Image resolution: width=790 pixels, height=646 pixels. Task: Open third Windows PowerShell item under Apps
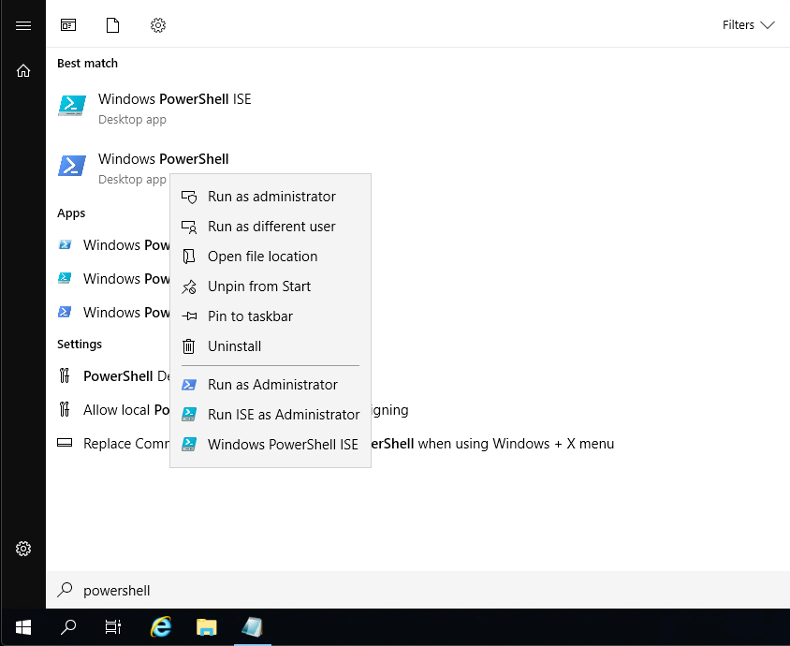coord(114,312)
